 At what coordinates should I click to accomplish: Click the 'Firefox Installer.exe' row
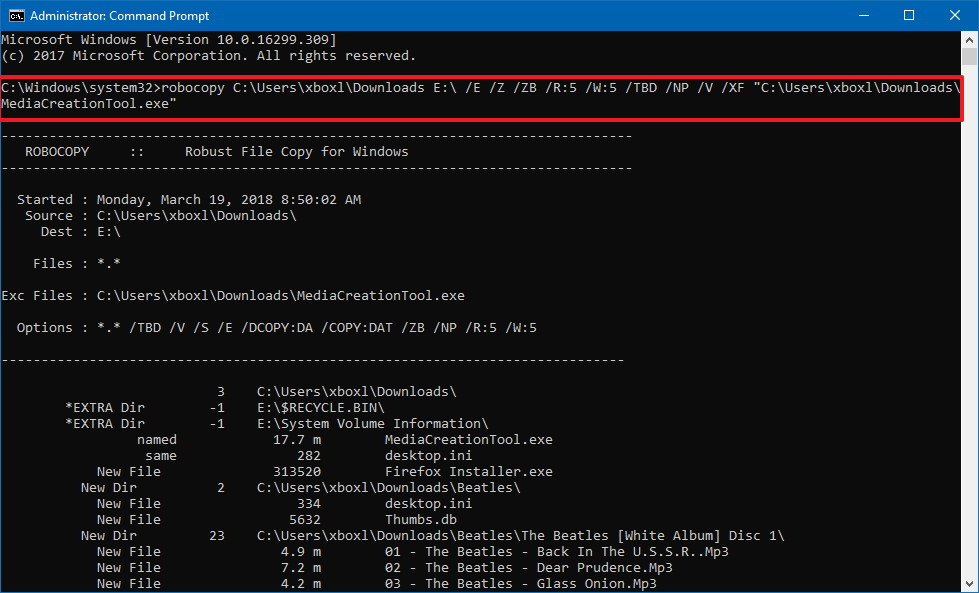[325, 472]
